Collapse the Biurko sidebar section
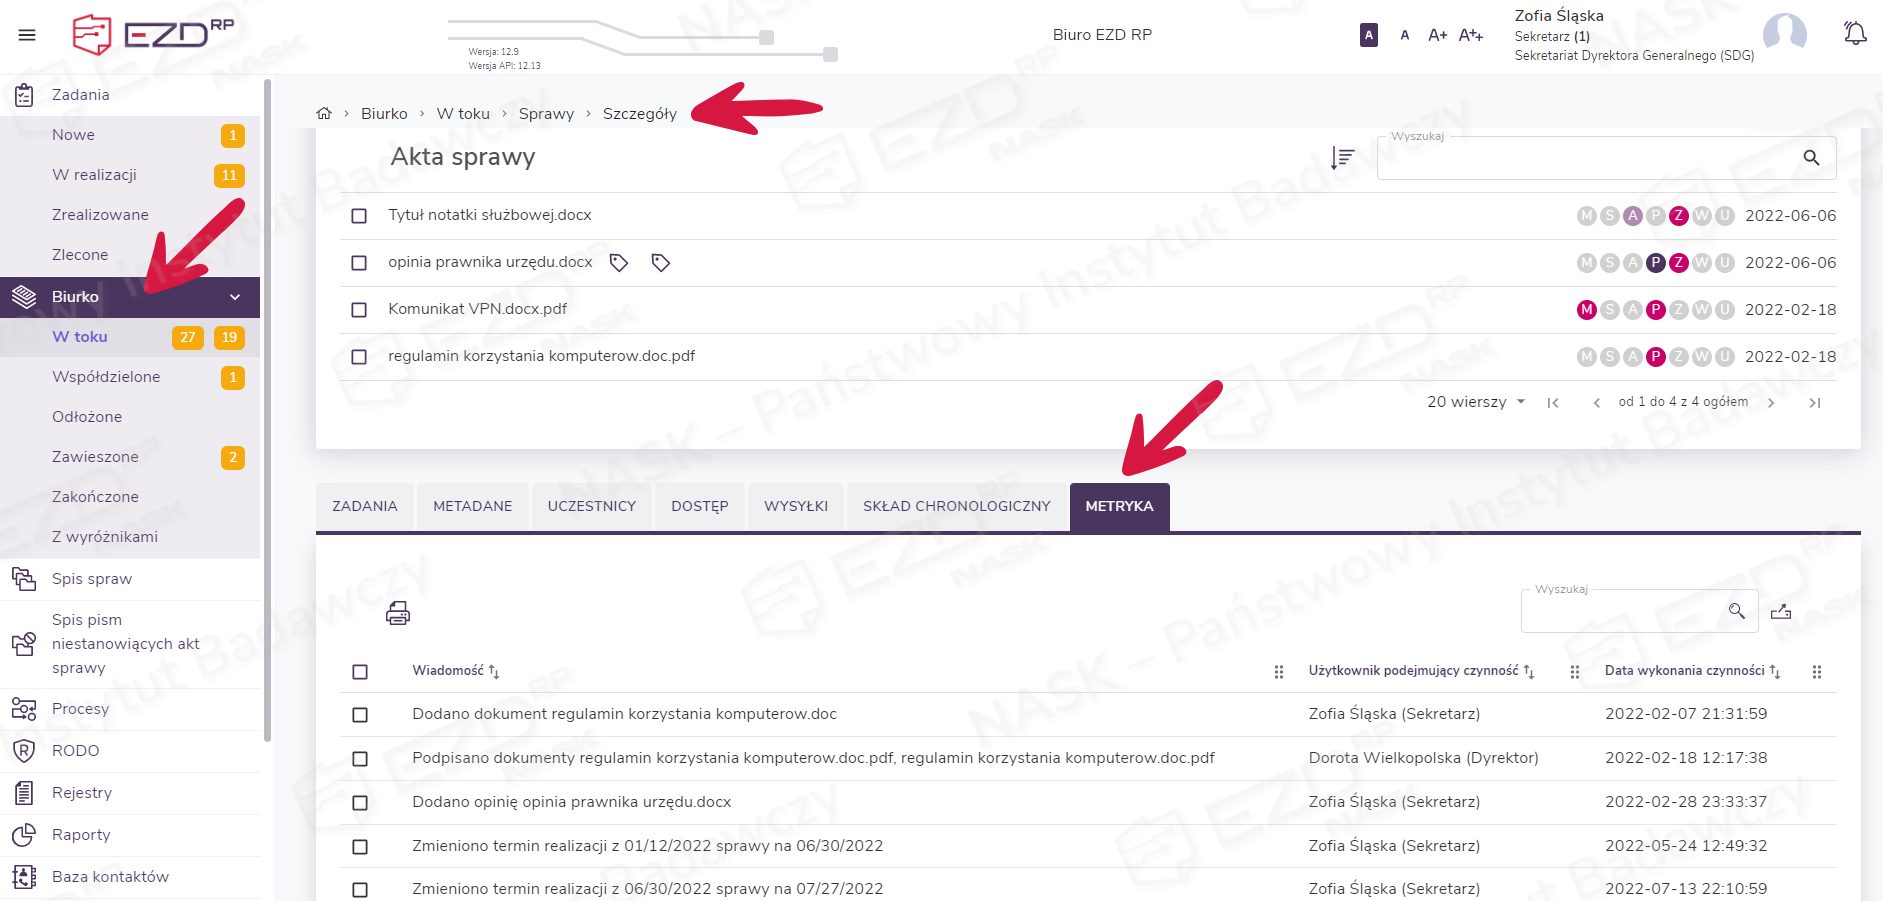The width and height of the screenshot is (1883, 901). point(235,297)
